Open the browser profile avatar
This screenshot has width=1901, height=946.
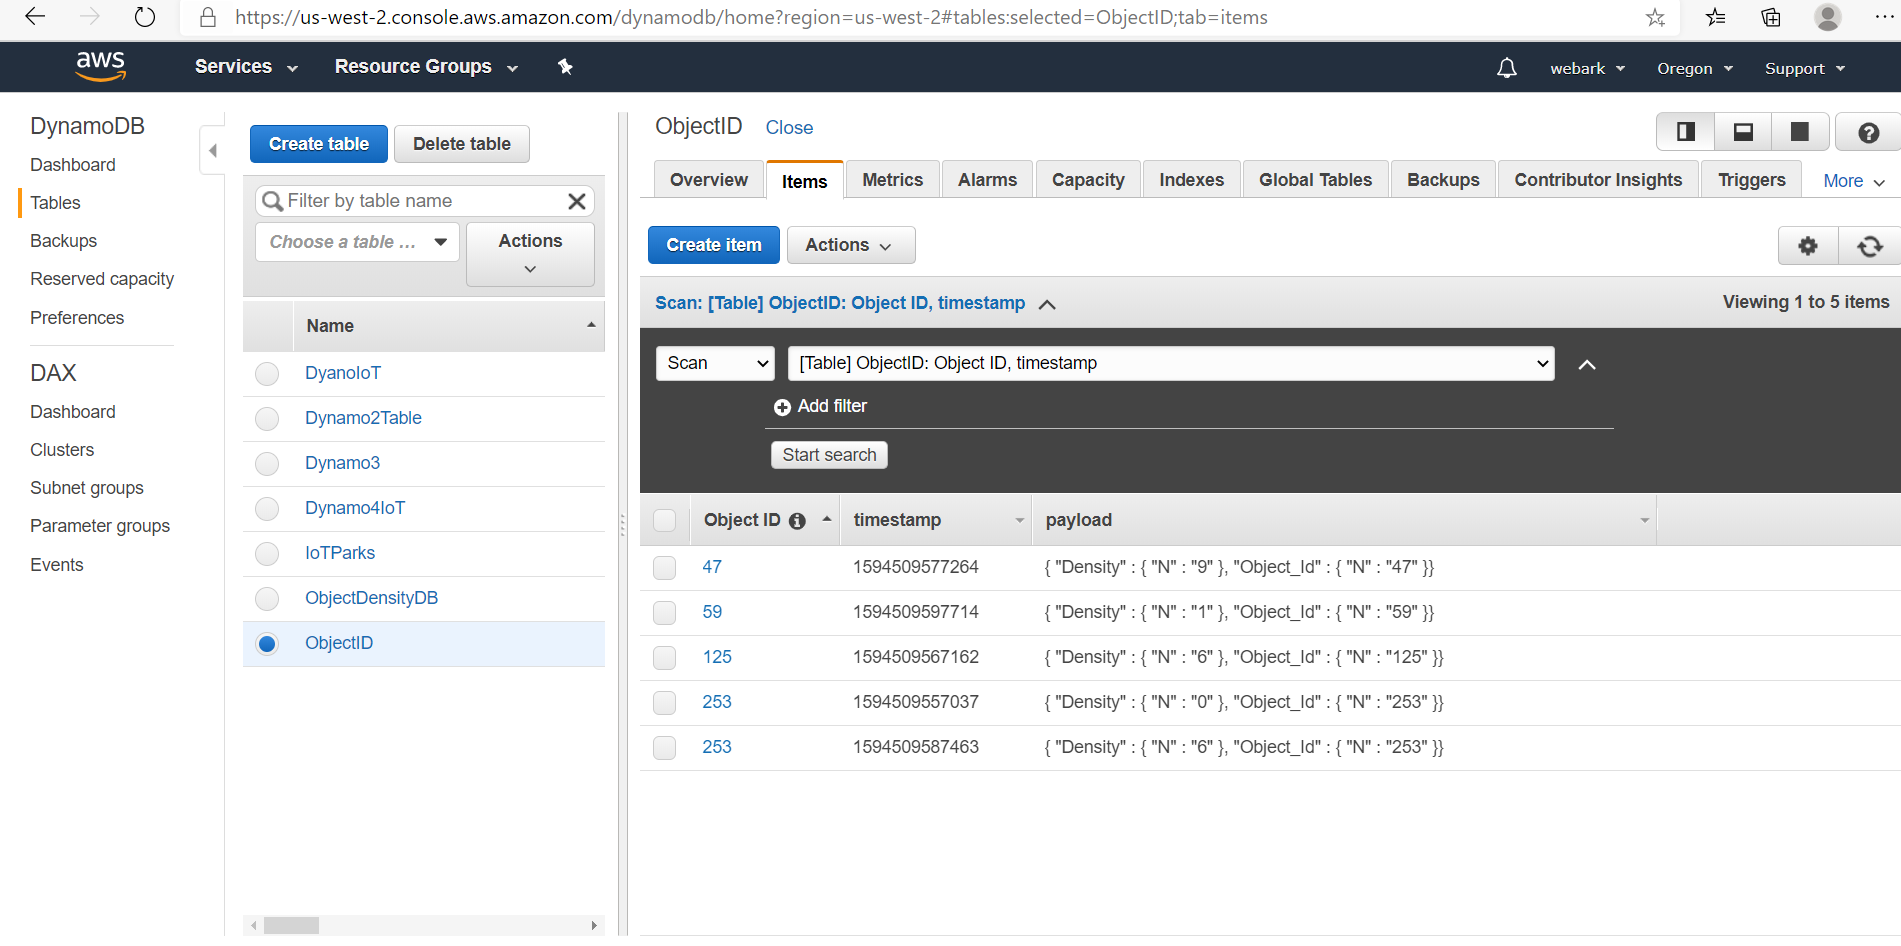pos(1827,17)
